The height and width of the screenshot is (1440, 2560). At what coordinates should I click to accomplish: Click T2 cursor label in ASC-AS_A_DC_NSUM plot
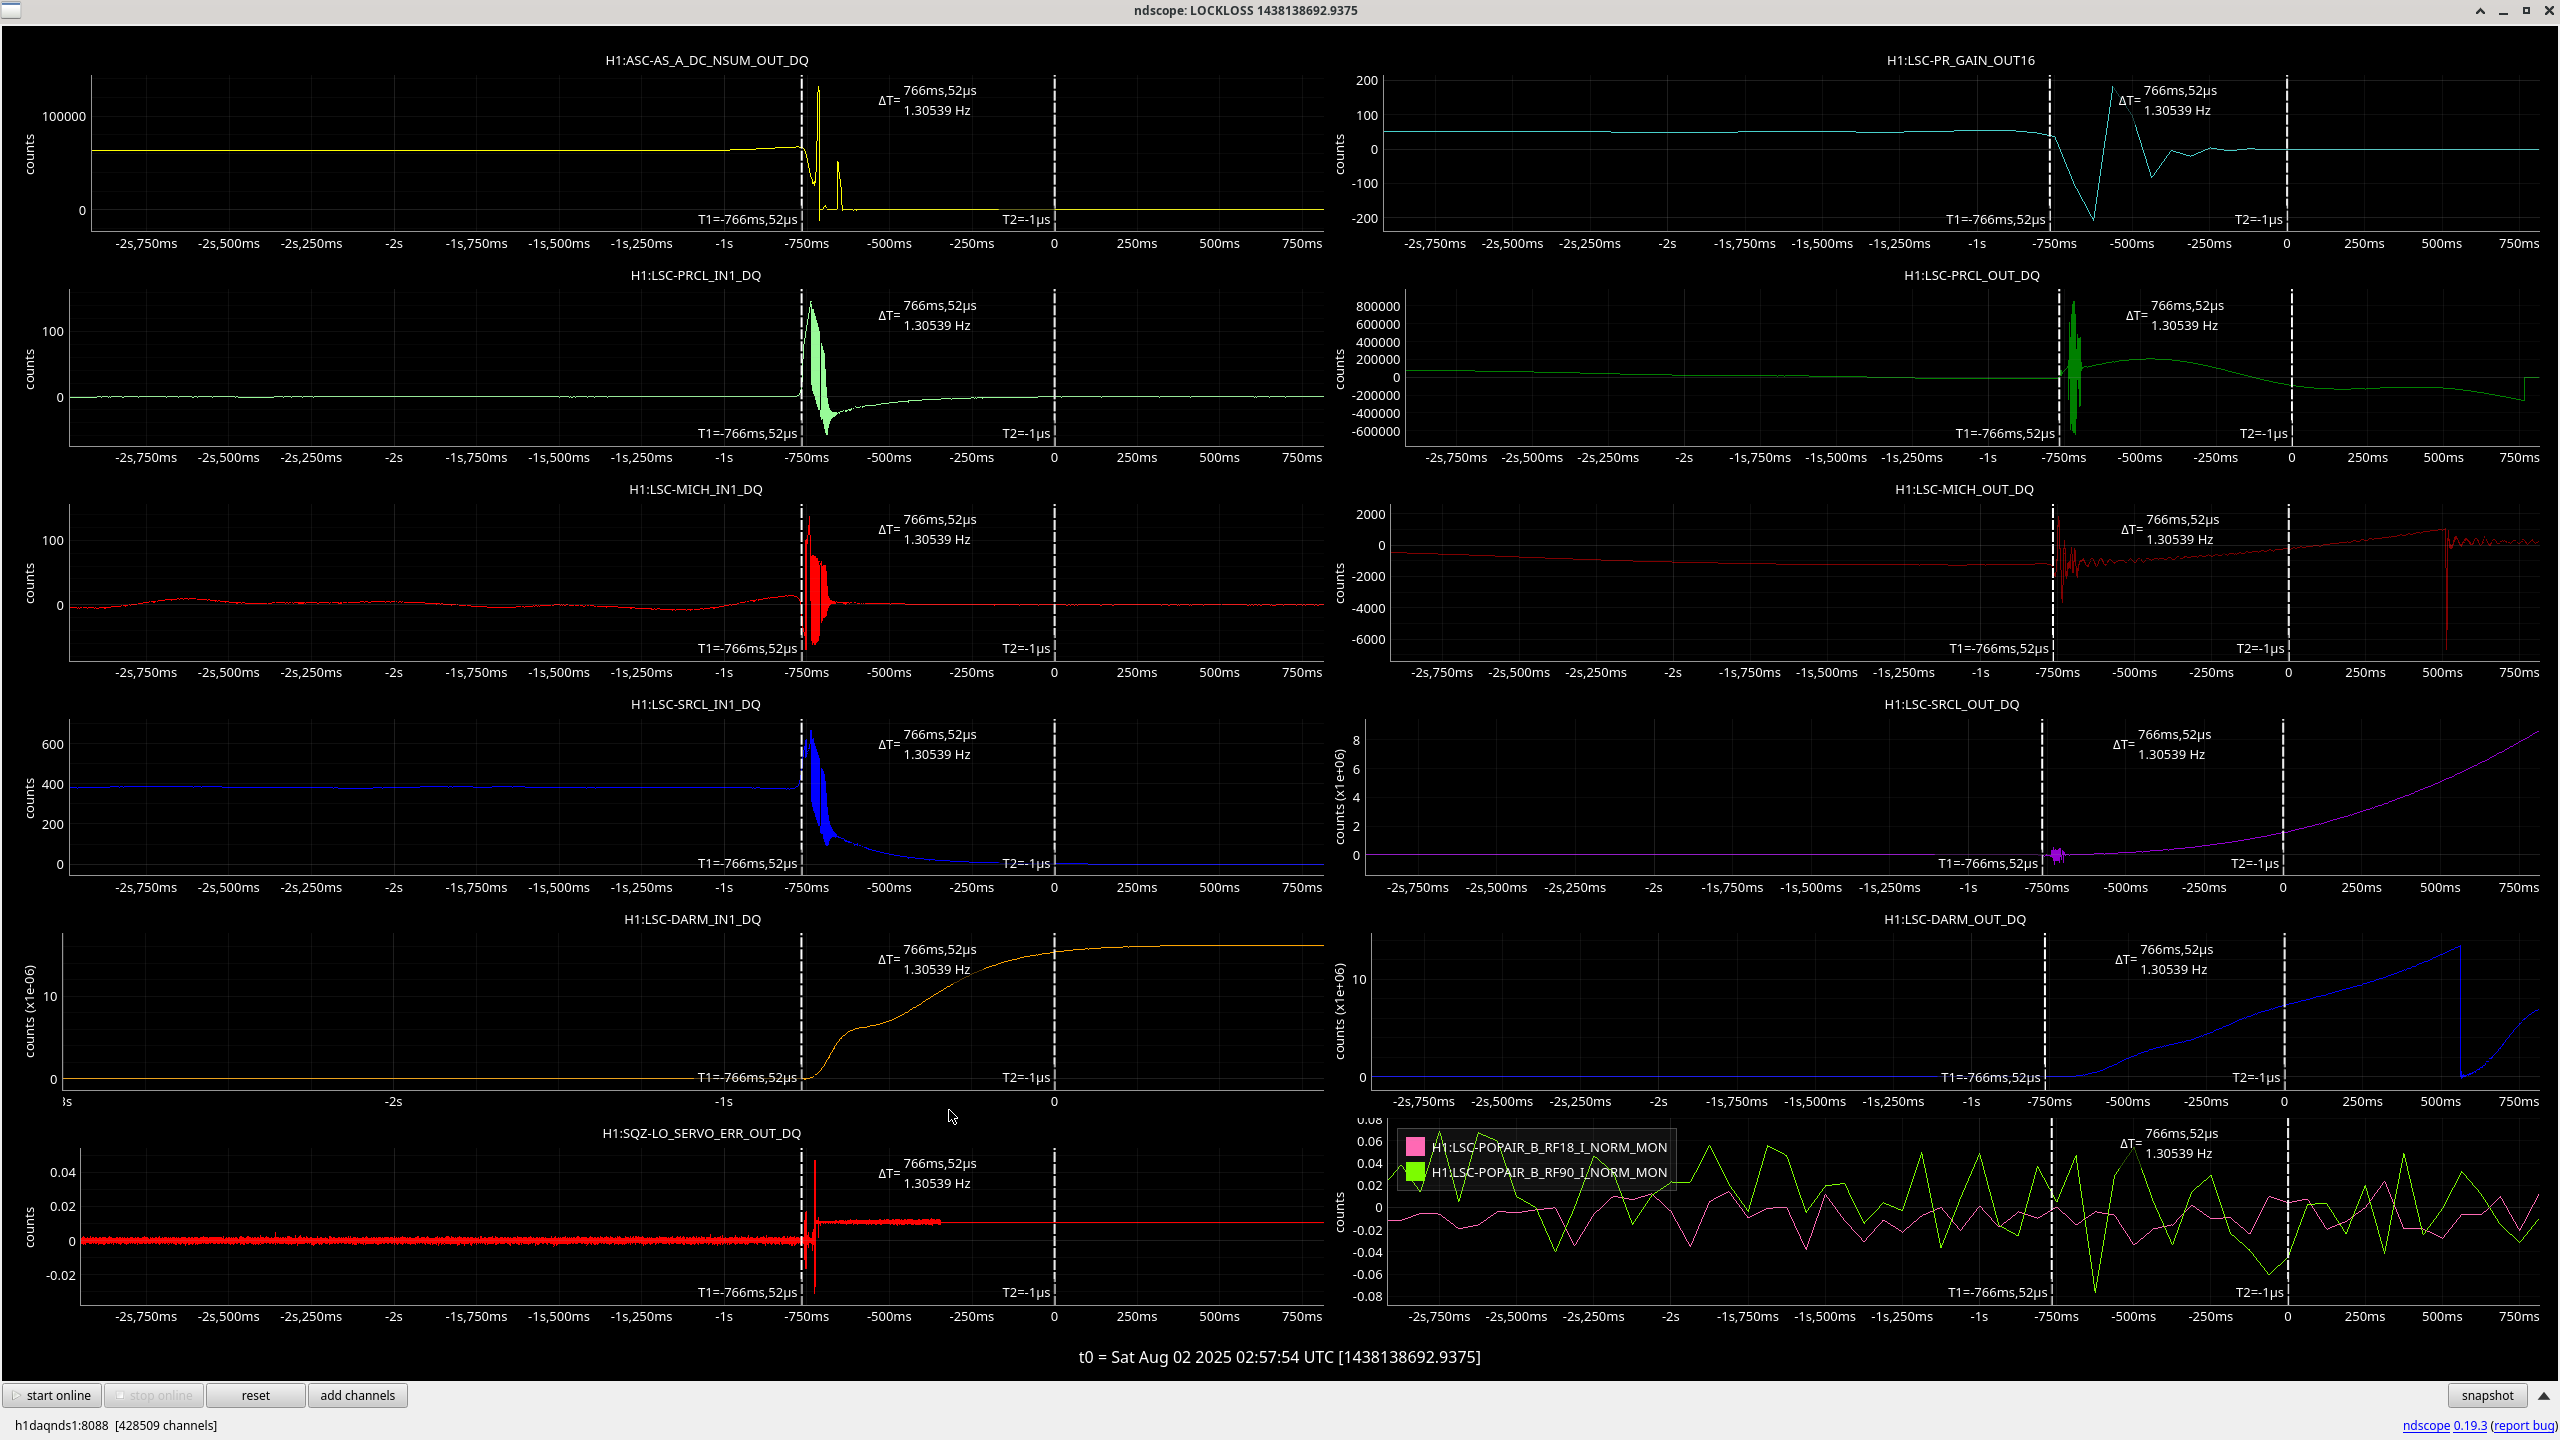coord(1026,219)
